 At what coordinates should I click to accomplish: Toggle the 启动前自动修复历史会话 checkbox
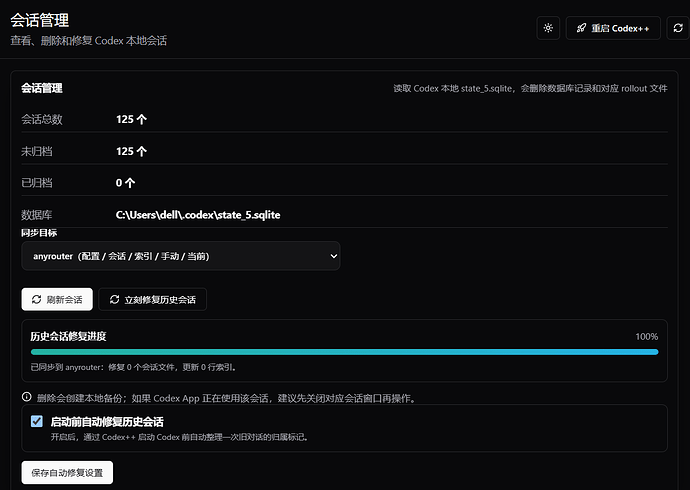(x=37, y=421)
